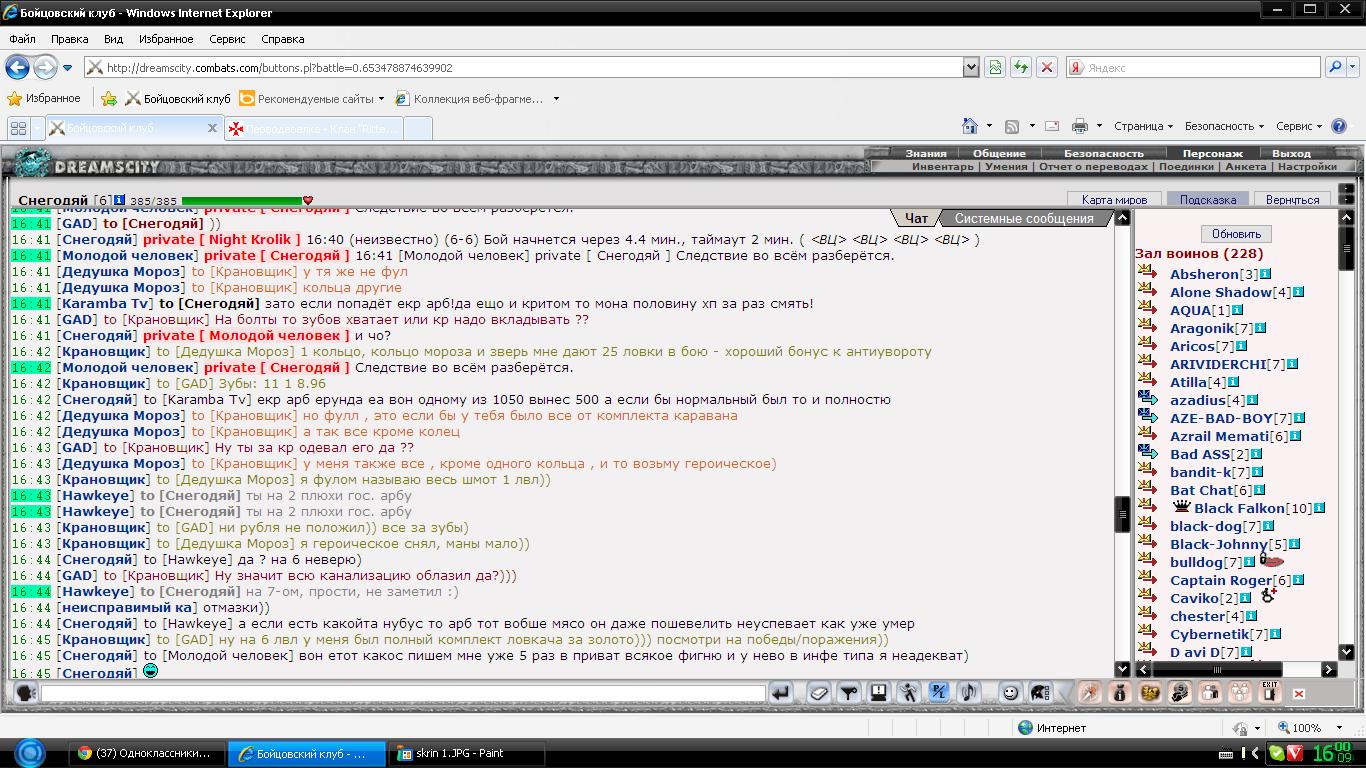Click private-message icon beside Aragonik
The height and width of the screenshot is (768, 1366).
(x=1147, y=328)
